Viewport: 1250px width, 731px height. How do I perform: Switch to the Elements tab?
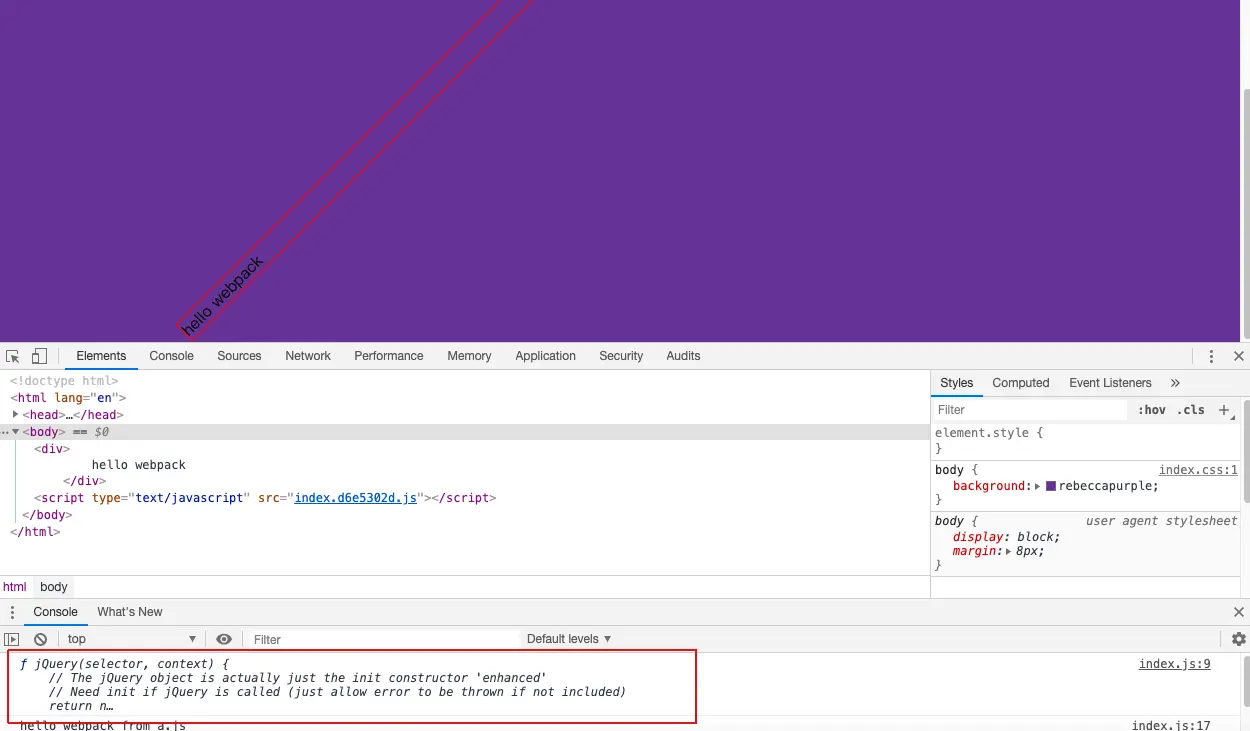[x=101, y=356]
